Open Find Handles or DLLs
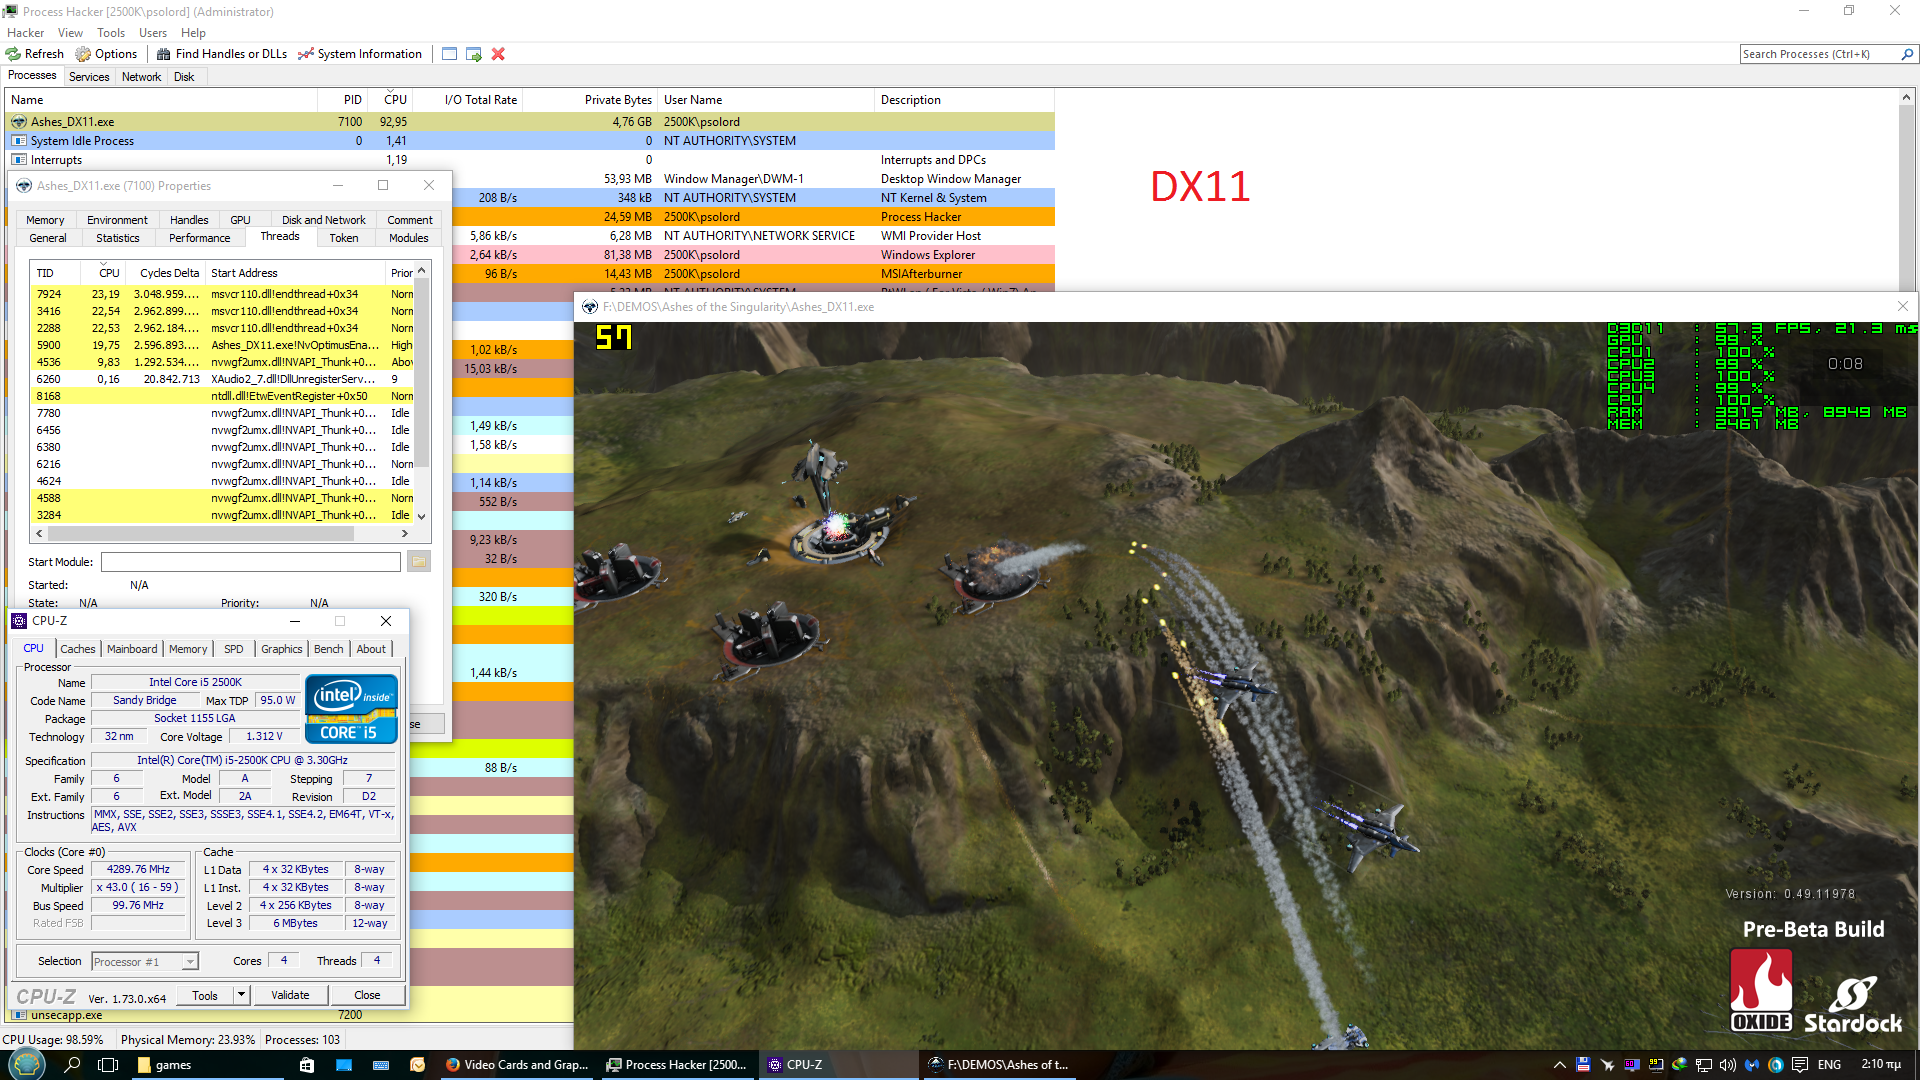This screenshot has height=1080, width=1920. (x=222, y=54)
